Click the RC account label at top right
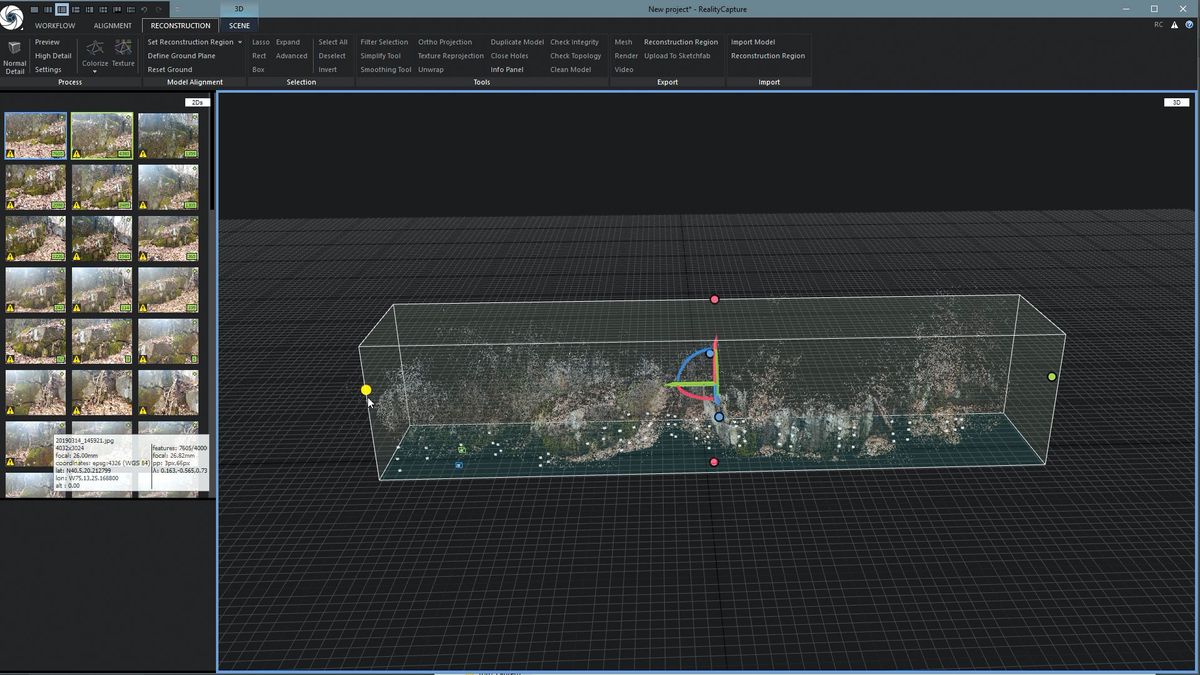This screenshot has width=1200, height=675. pyautogui.click(x=1159, y=24)
